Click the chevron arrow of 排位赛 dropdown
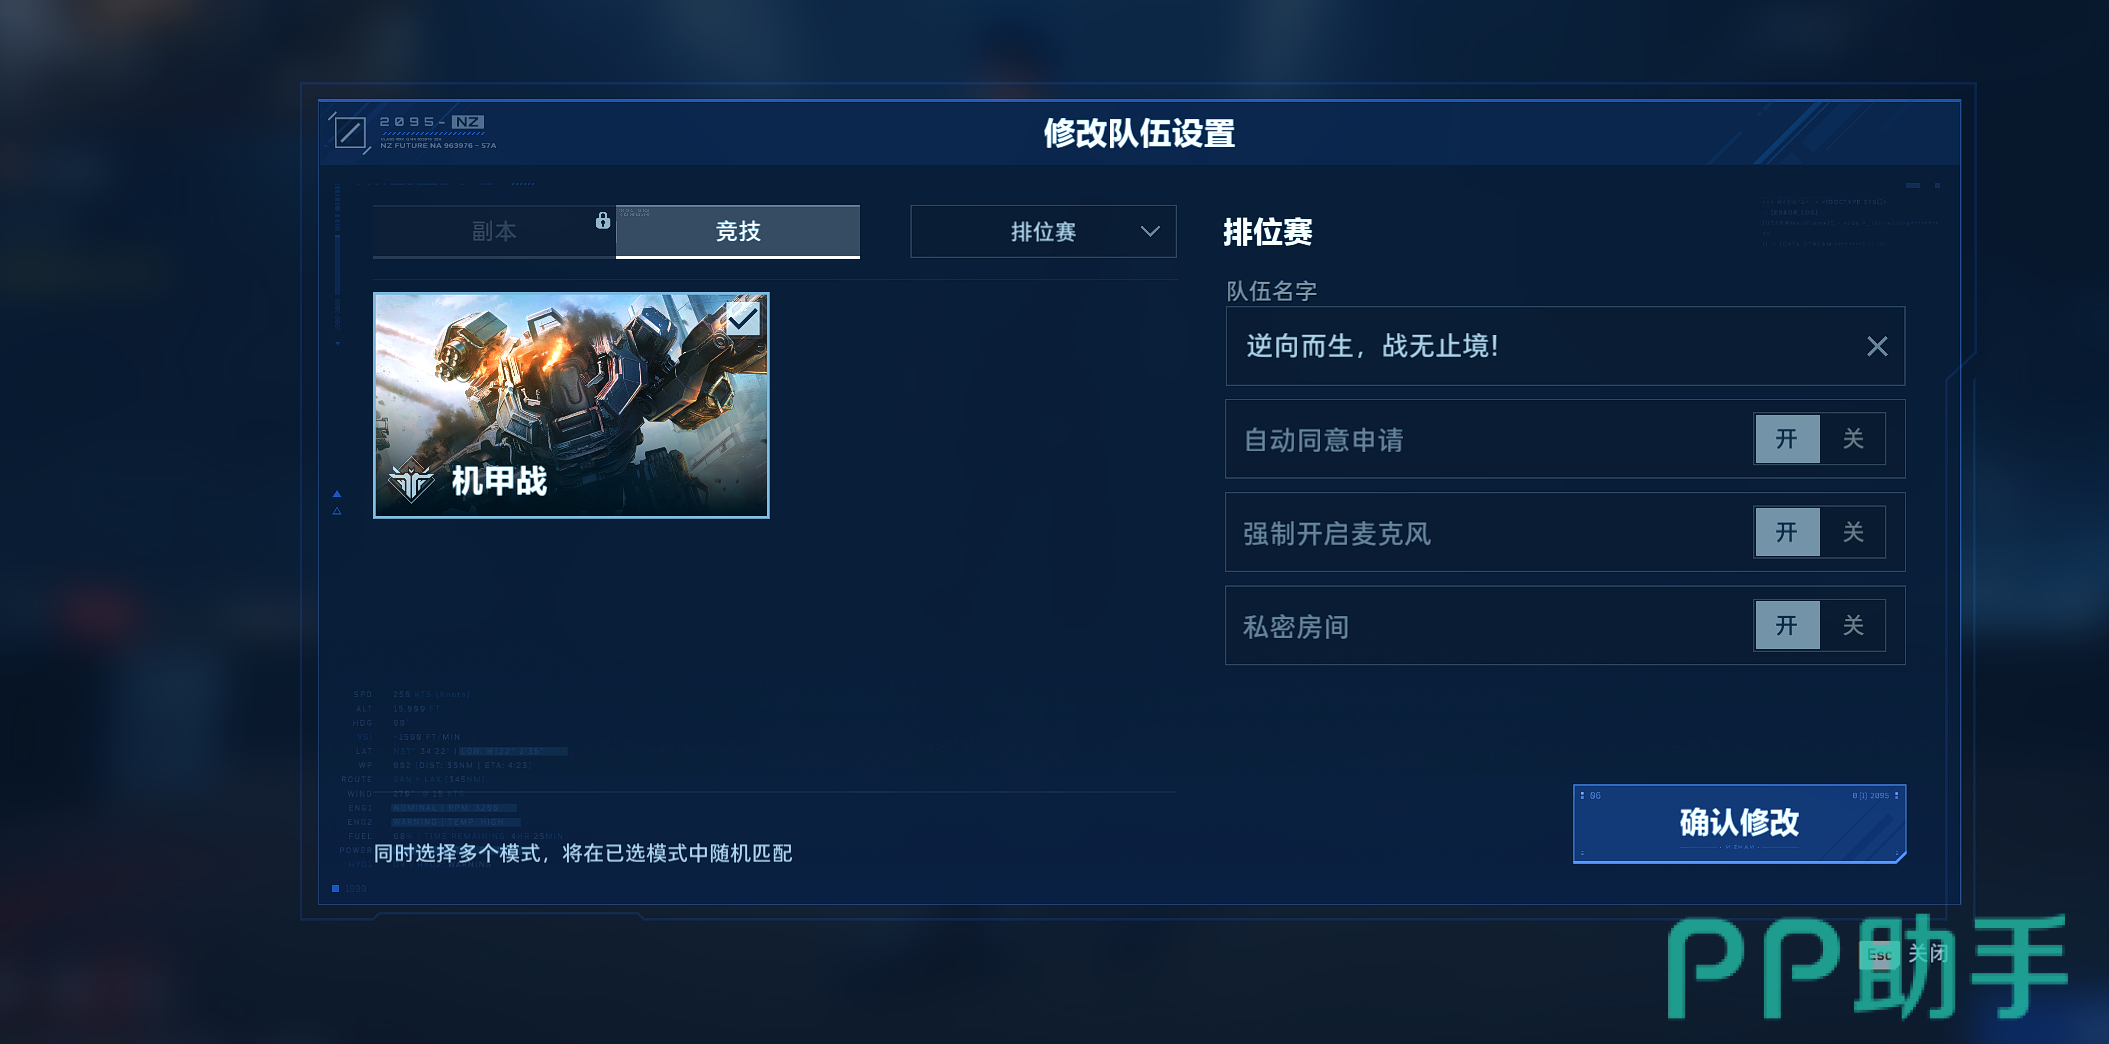The height and width of the screenshot is (1044, 2109). click(1150, 232)
